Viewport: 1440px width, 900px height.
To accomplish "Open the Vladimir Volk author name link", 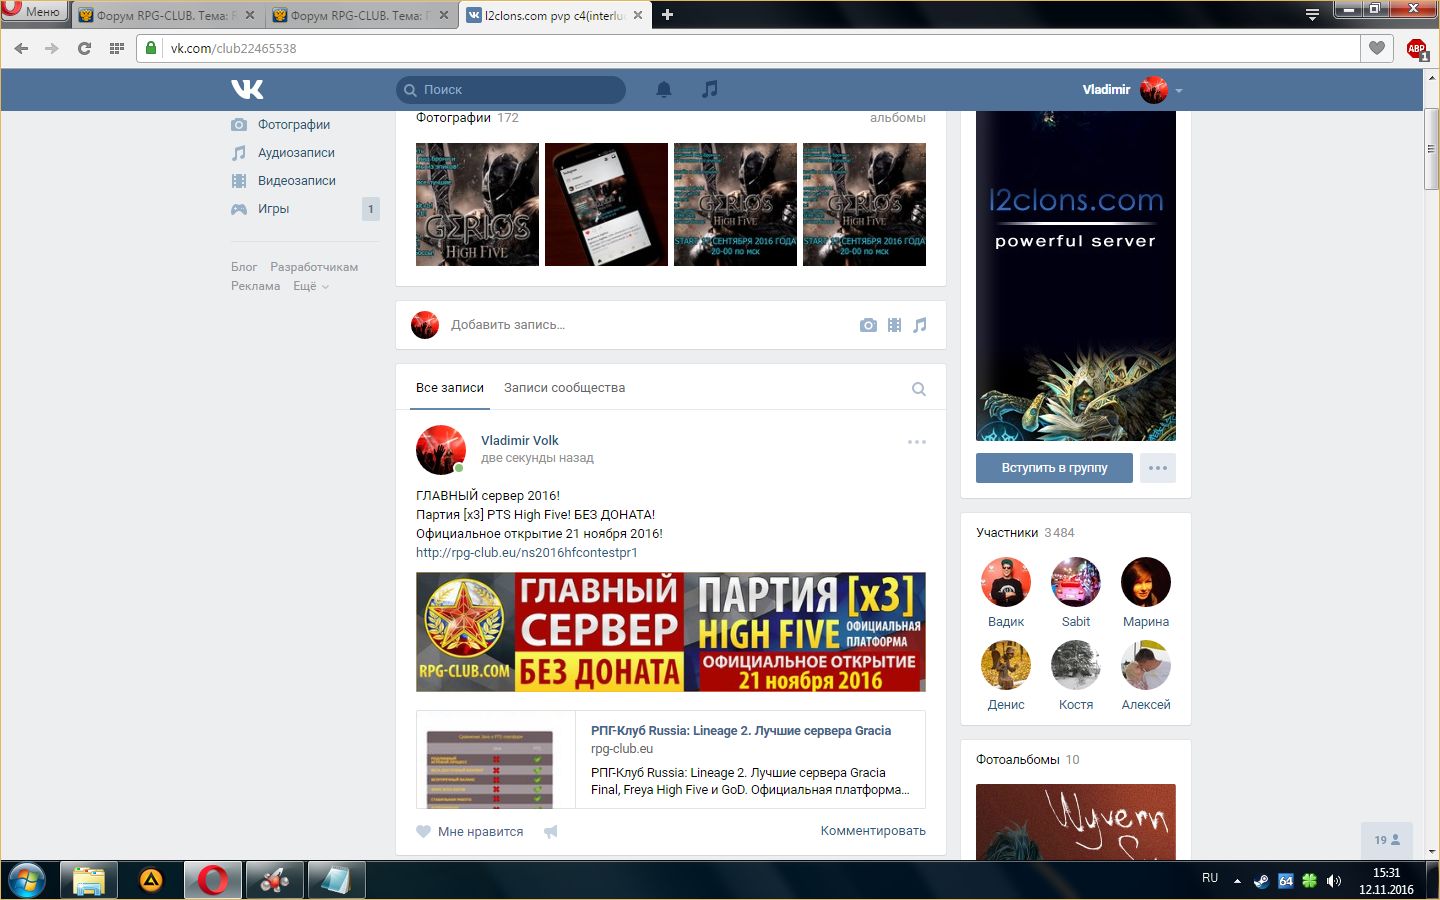I will 520,441.
